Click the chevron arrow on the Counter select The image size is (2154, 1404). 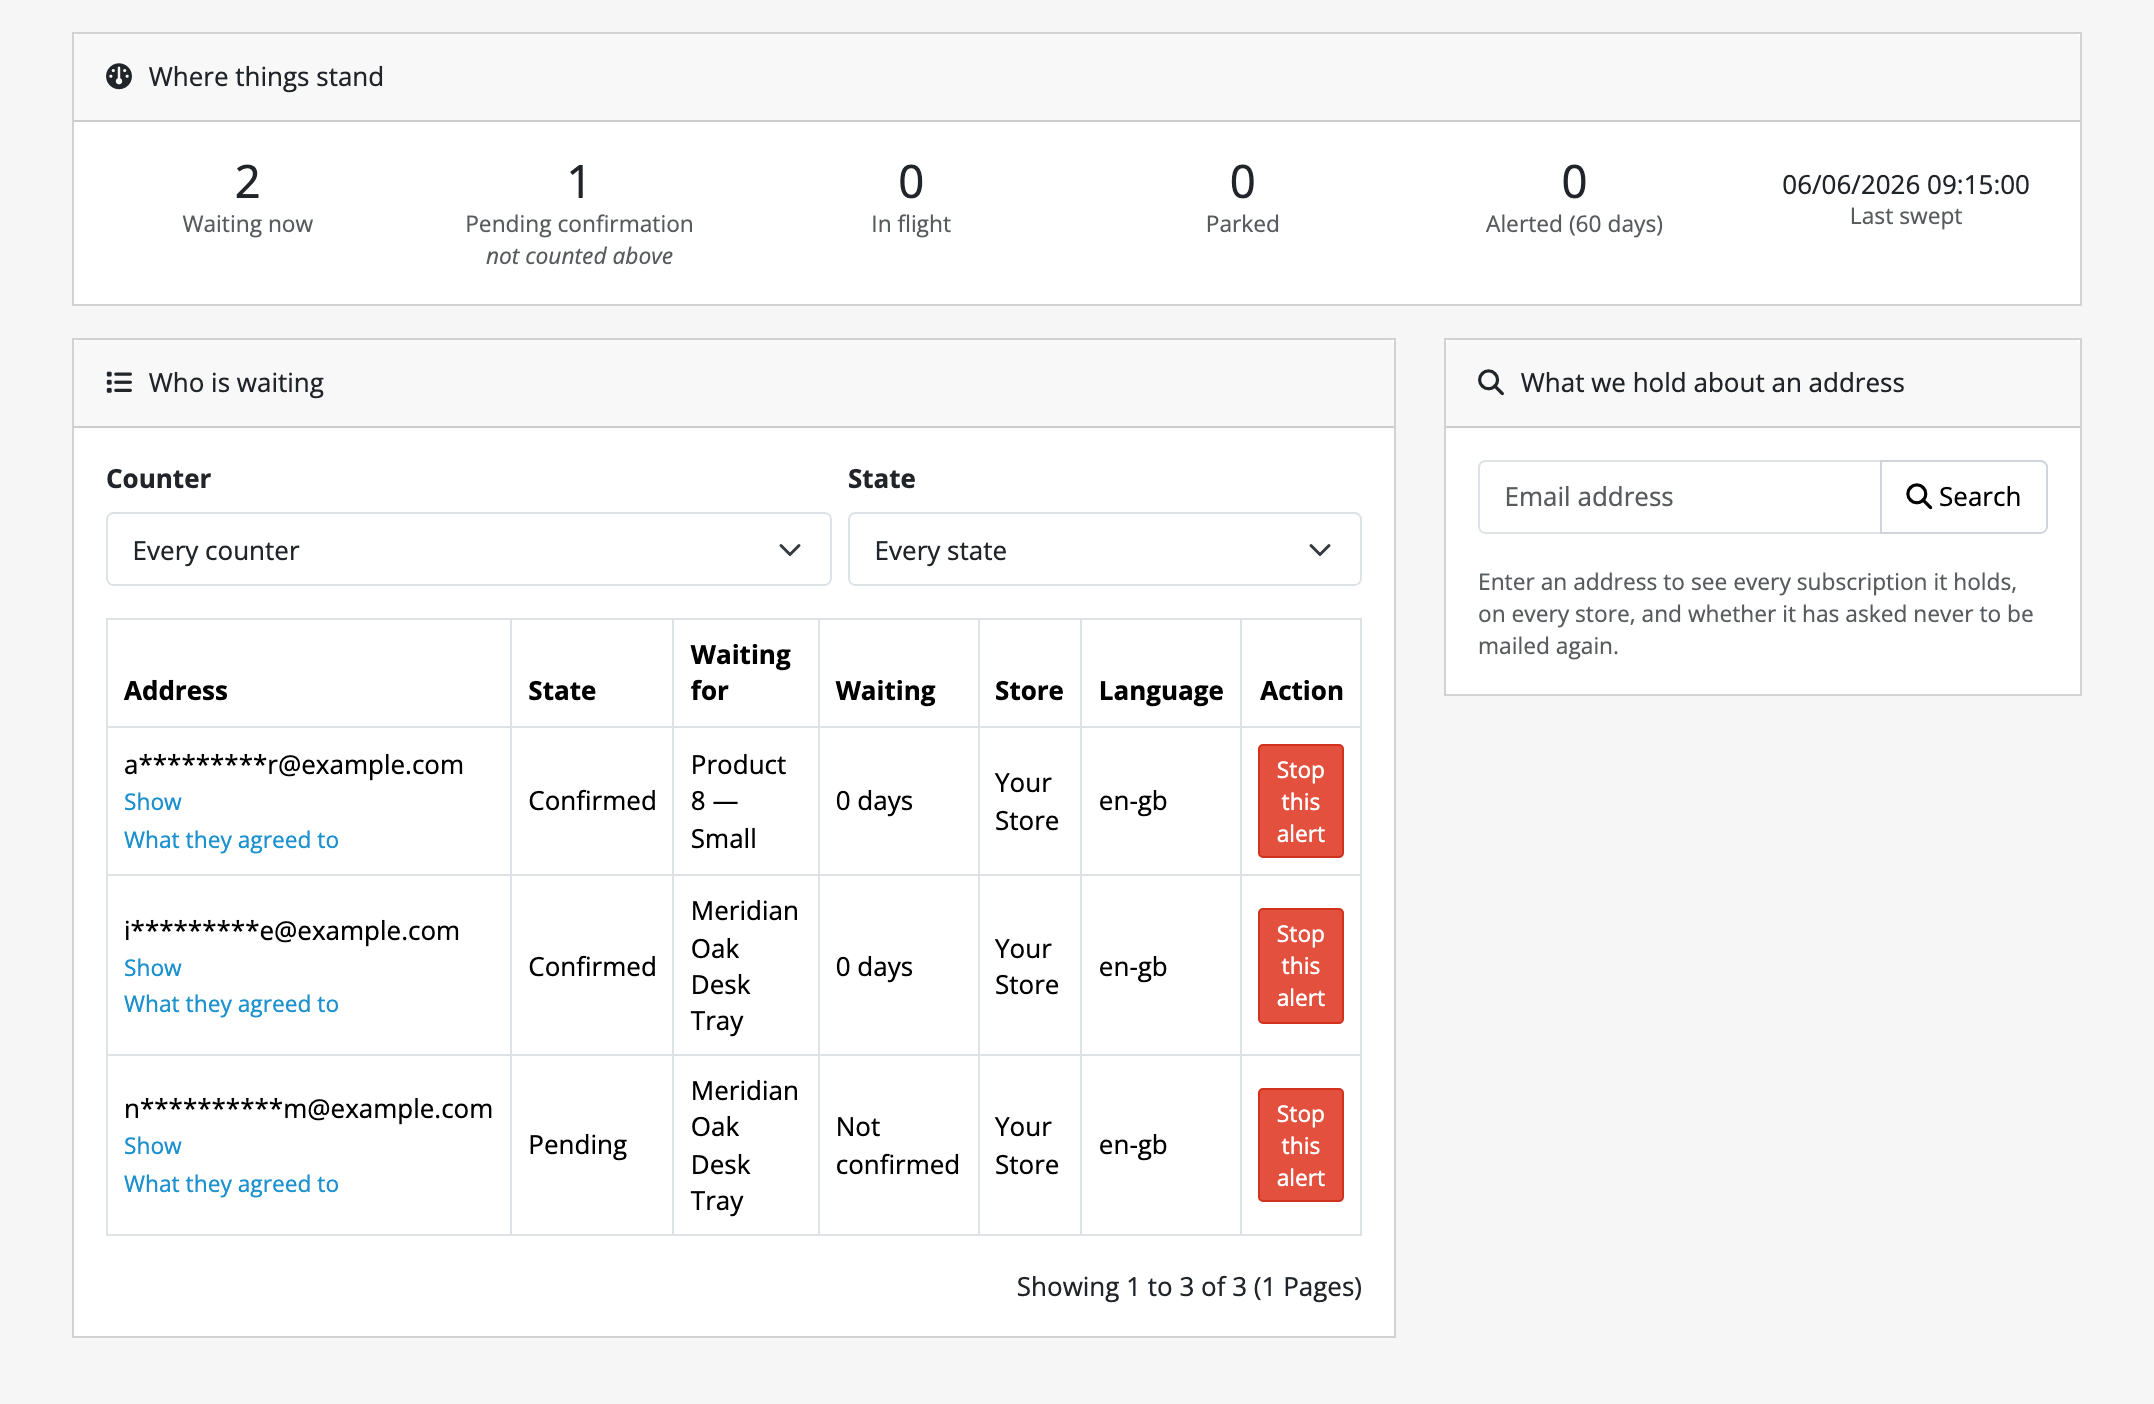click(790, 550)
